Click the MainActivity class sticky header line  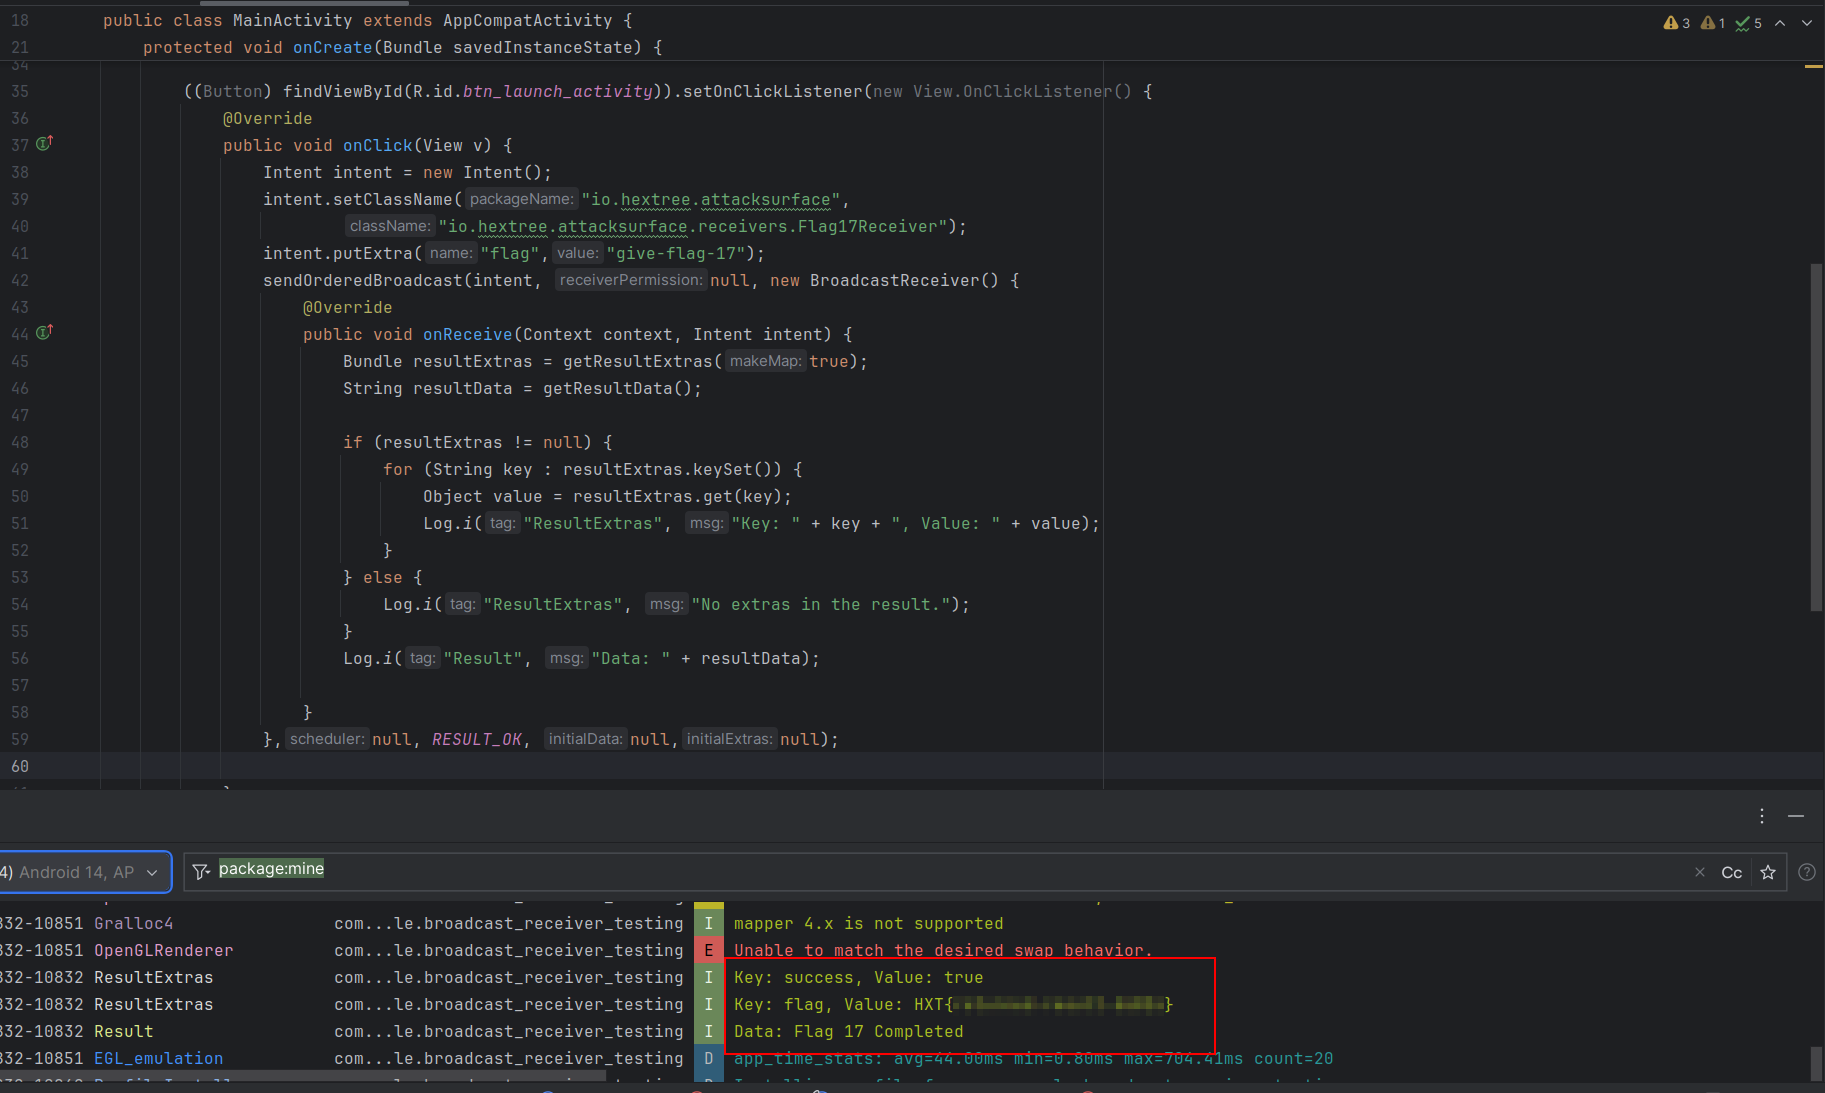(x=368, y=20)
